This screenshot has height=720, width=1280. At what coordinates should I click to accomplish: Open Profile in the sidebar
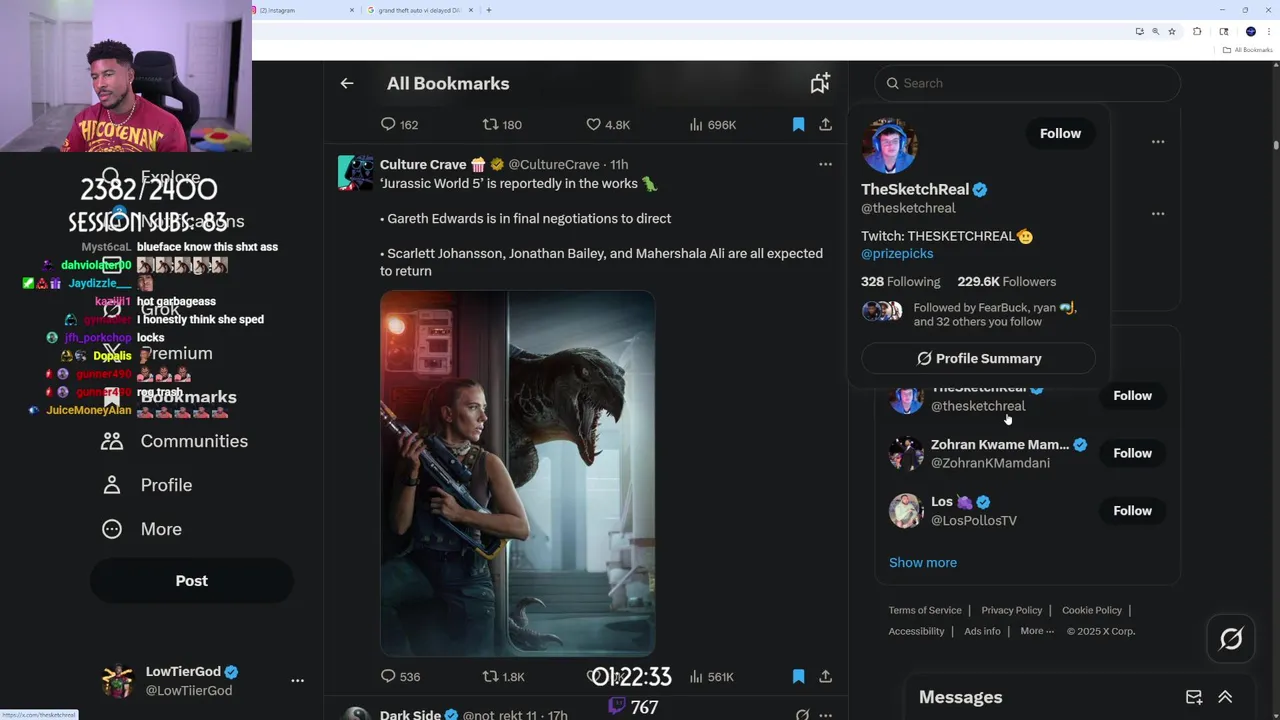coord(147,485)
